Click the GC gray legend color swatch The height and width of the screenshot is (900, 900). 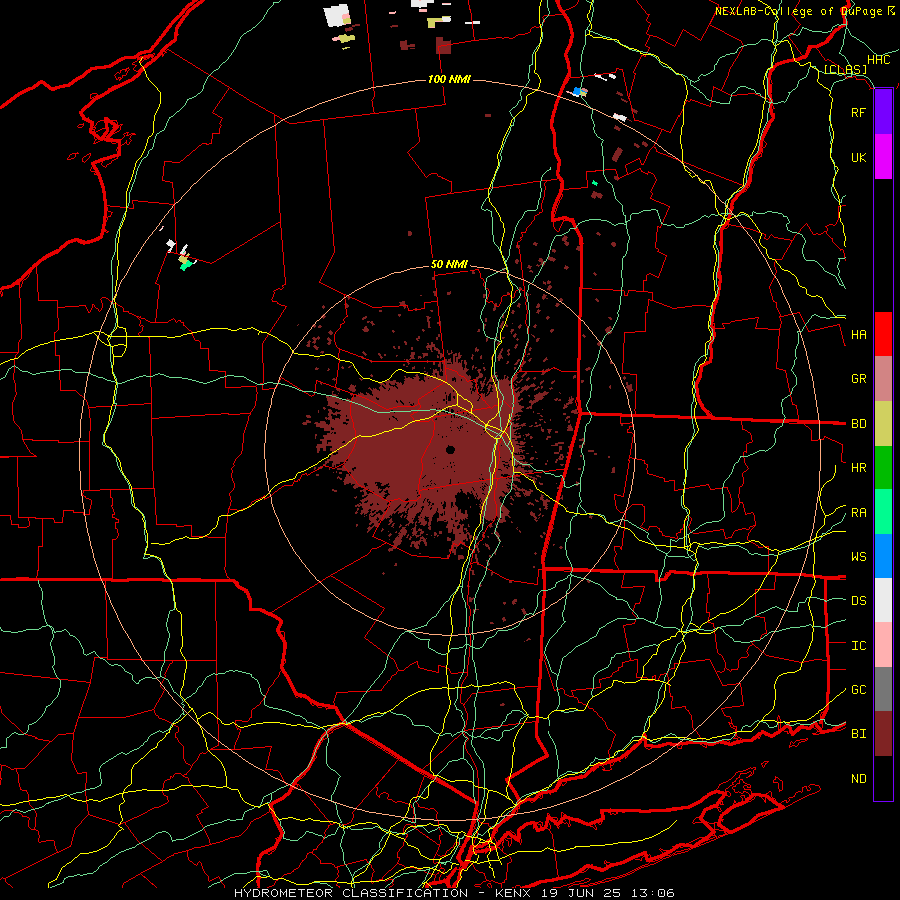pos(883,689)
